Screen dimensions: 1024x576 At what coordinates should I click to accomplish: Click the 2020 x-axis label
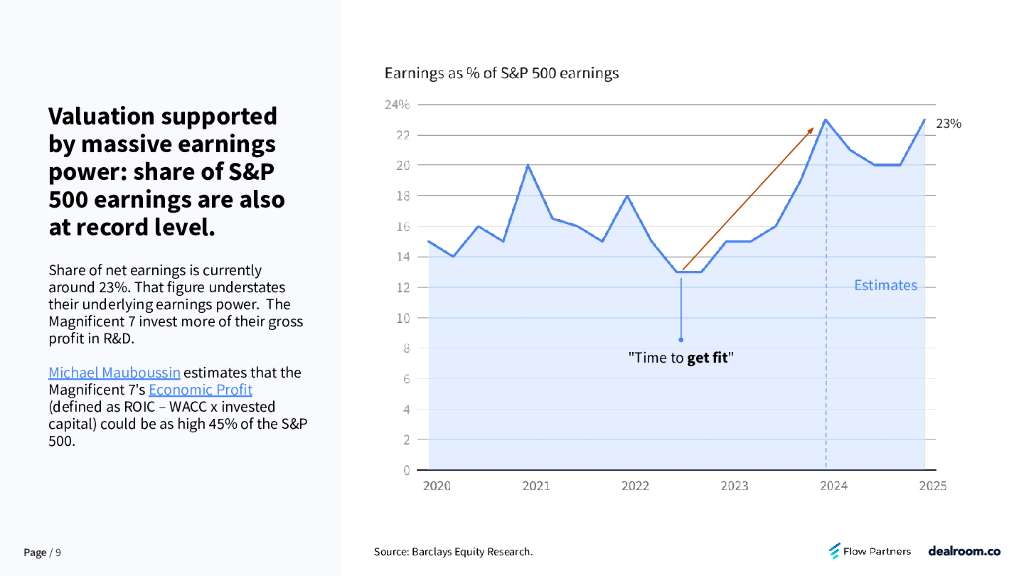pos(437,486)
